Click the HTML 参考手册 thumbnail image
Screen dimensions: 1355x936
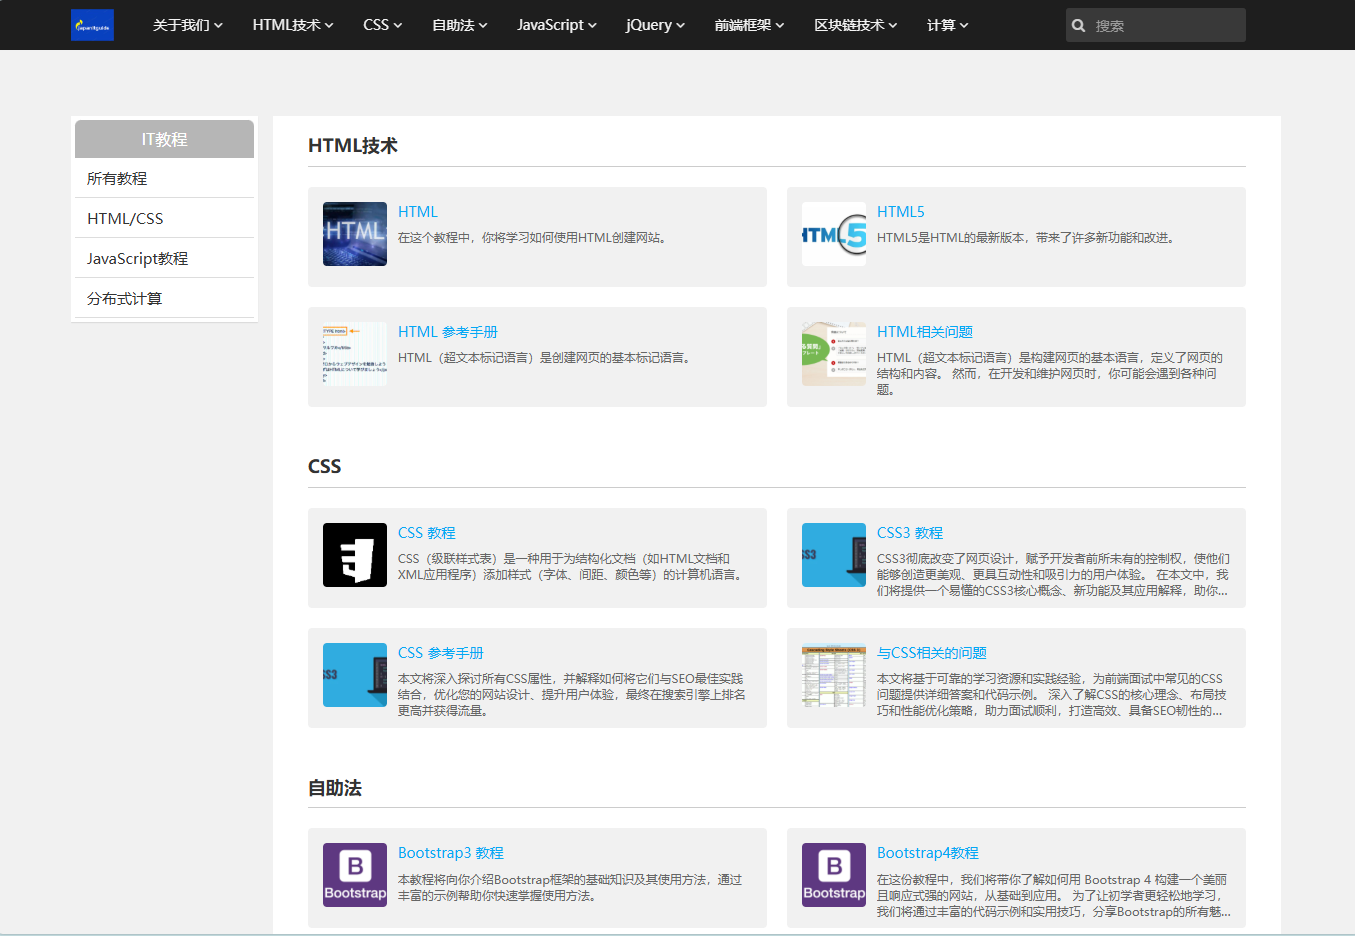(x=354, y=354)
